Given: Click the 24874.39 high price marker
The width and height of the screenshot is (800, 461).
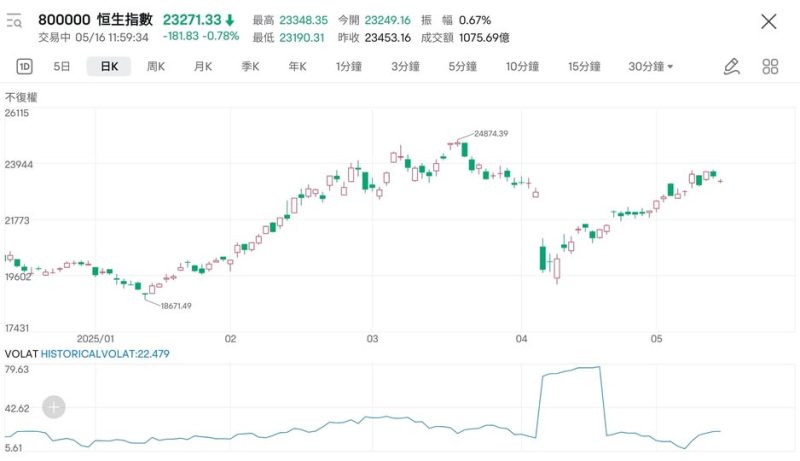Looking at the screenshot, I should pos(490,133).
